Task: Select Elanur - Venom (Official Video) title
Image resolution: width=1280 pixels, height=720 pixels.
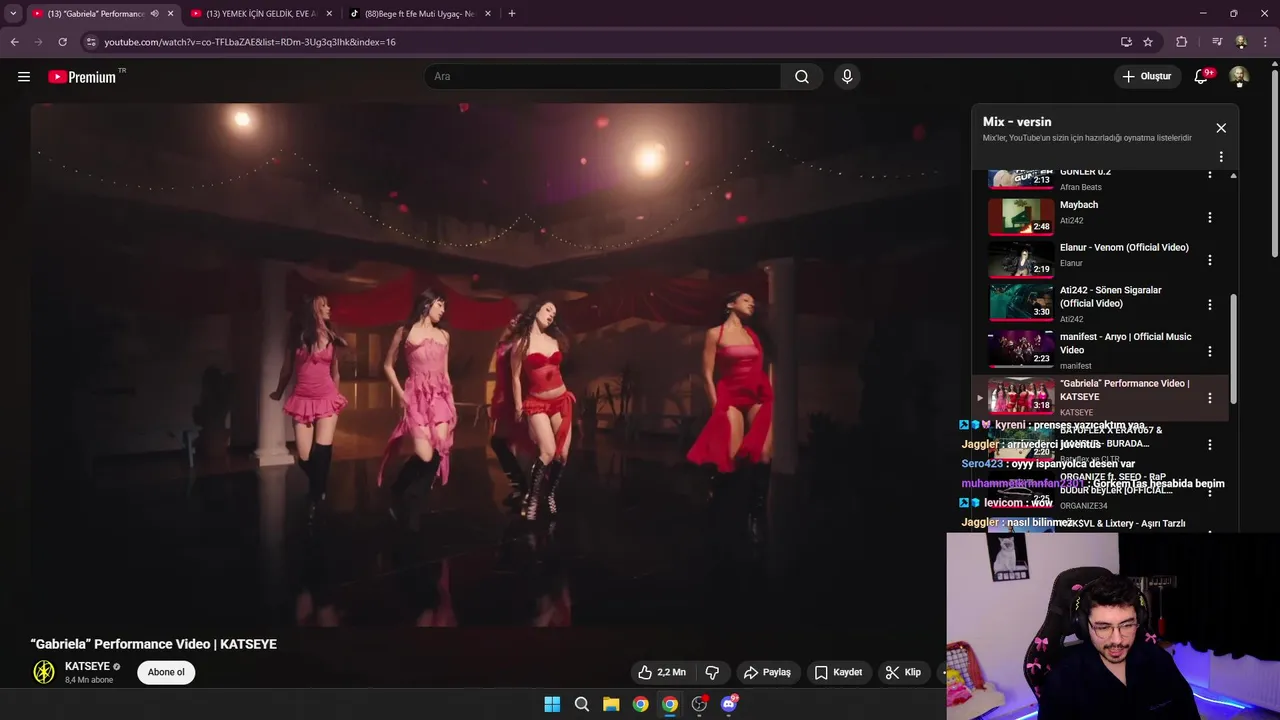Action: click(x=1124, y=247)
